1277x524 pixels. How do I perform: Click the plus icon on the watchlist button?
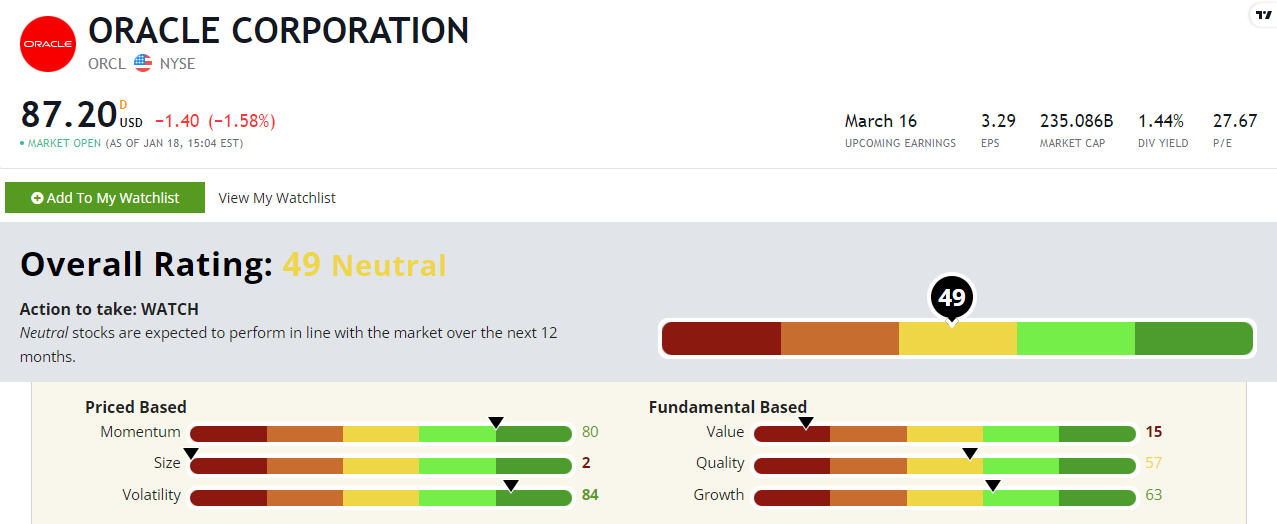click(x=37, y=198)
